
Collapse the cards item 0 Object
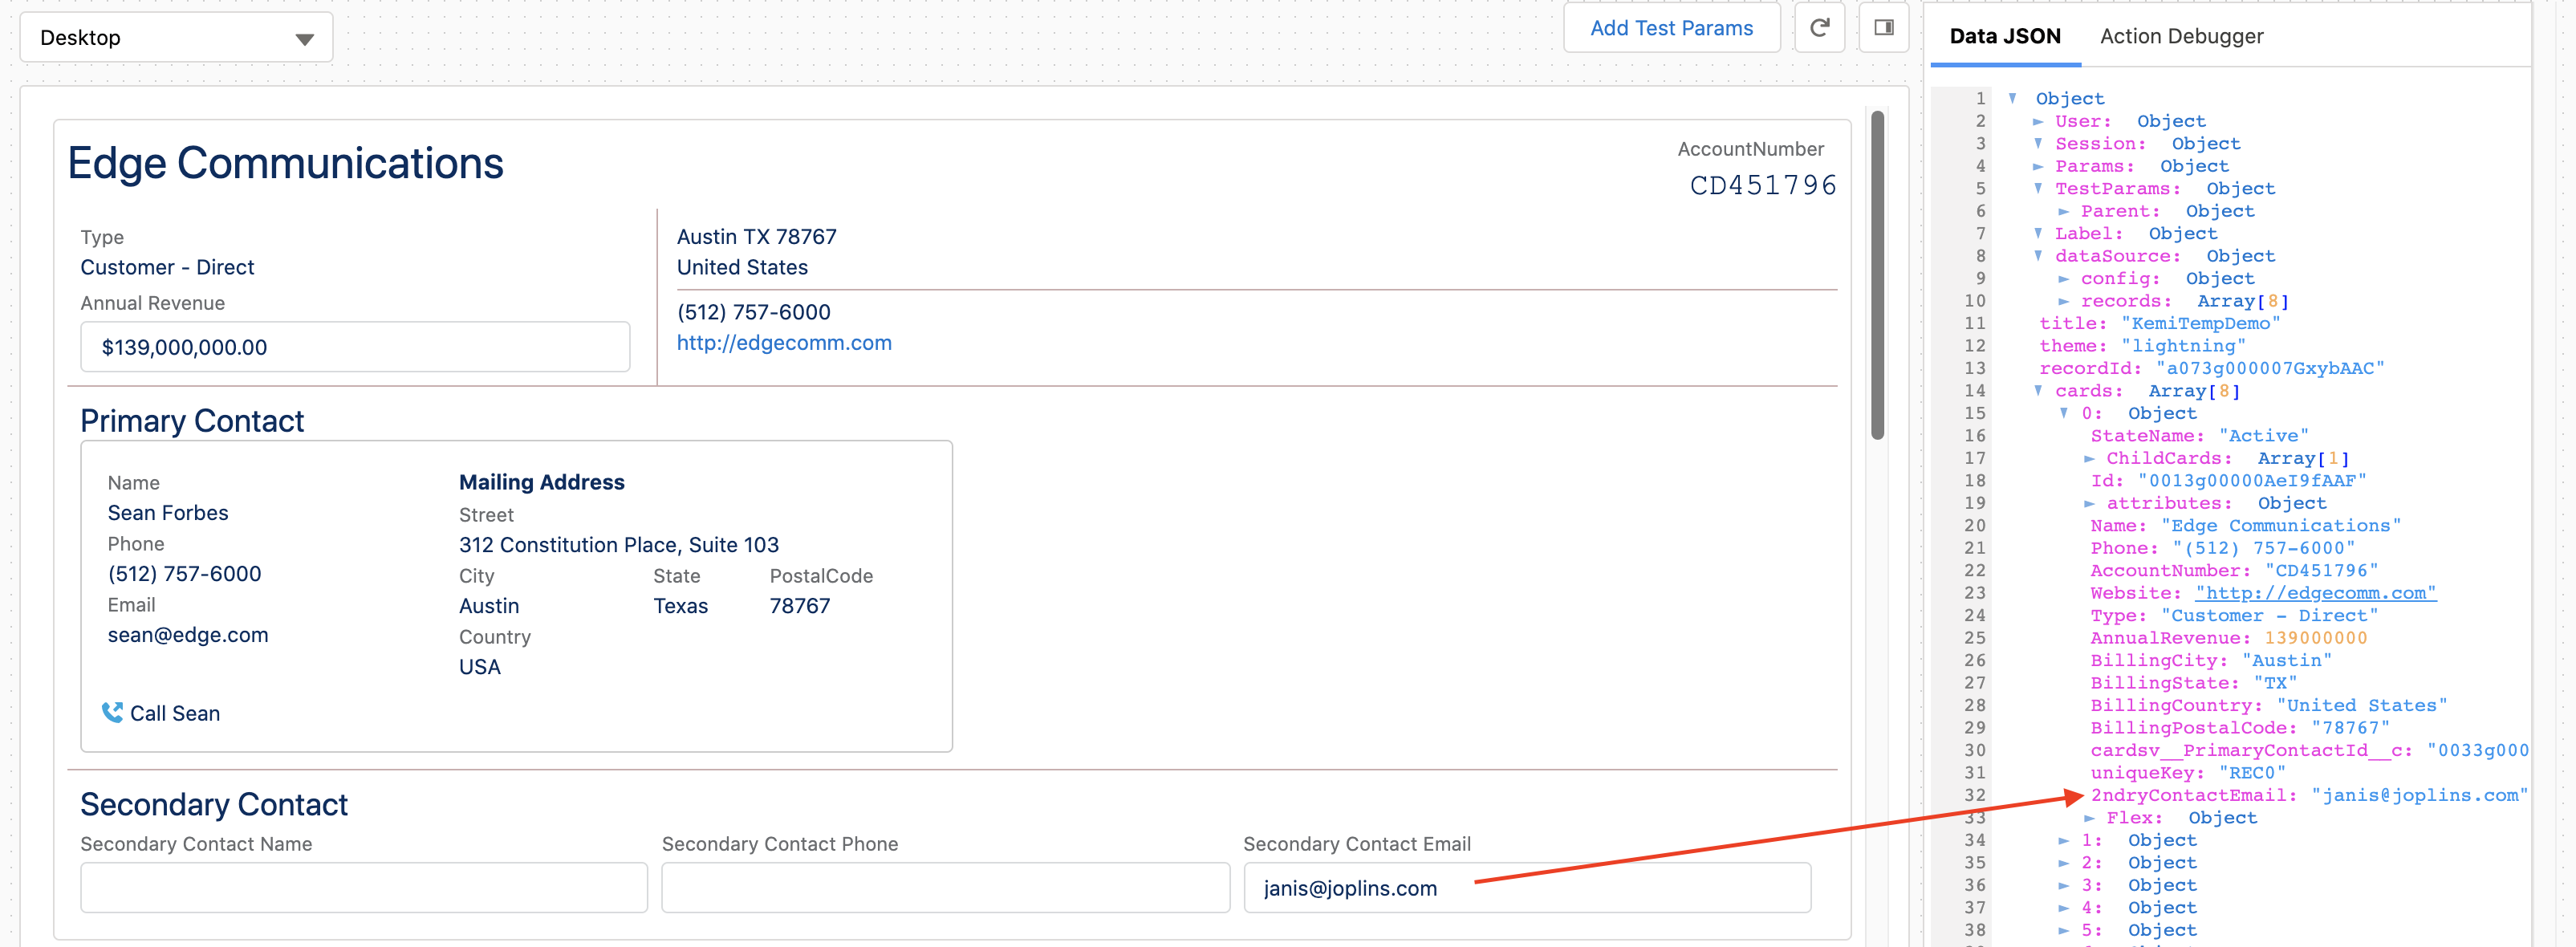pyautogui.click(x=2064, y=413)
